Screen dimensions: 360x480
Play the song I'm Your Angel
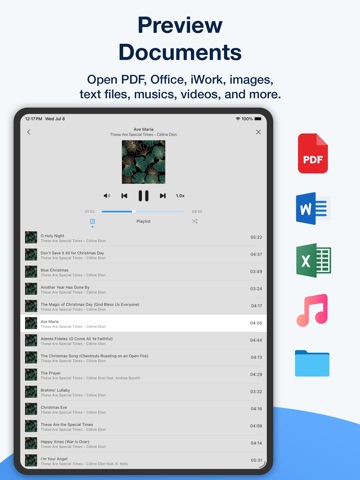(x=143, y=461)
